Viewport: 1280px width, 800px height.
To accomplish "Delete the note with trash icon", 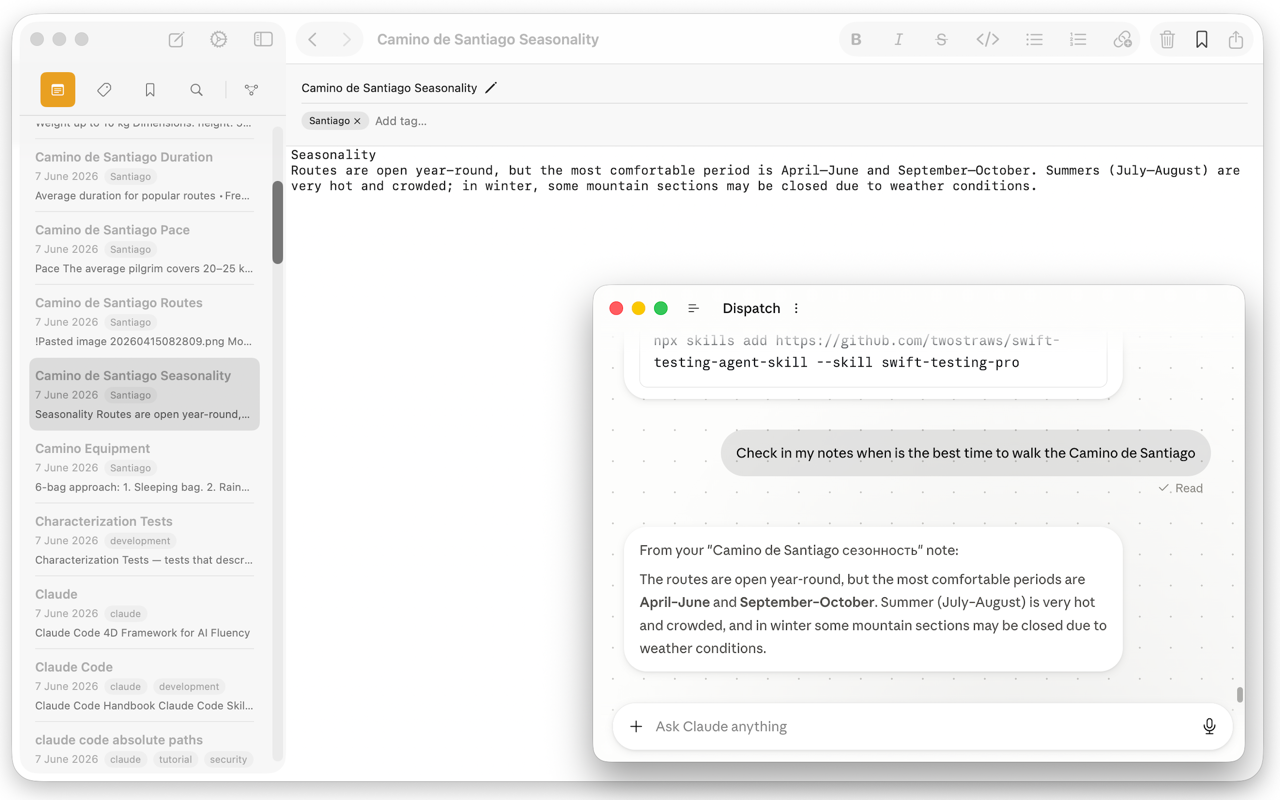I will (x=1167, y=40).
